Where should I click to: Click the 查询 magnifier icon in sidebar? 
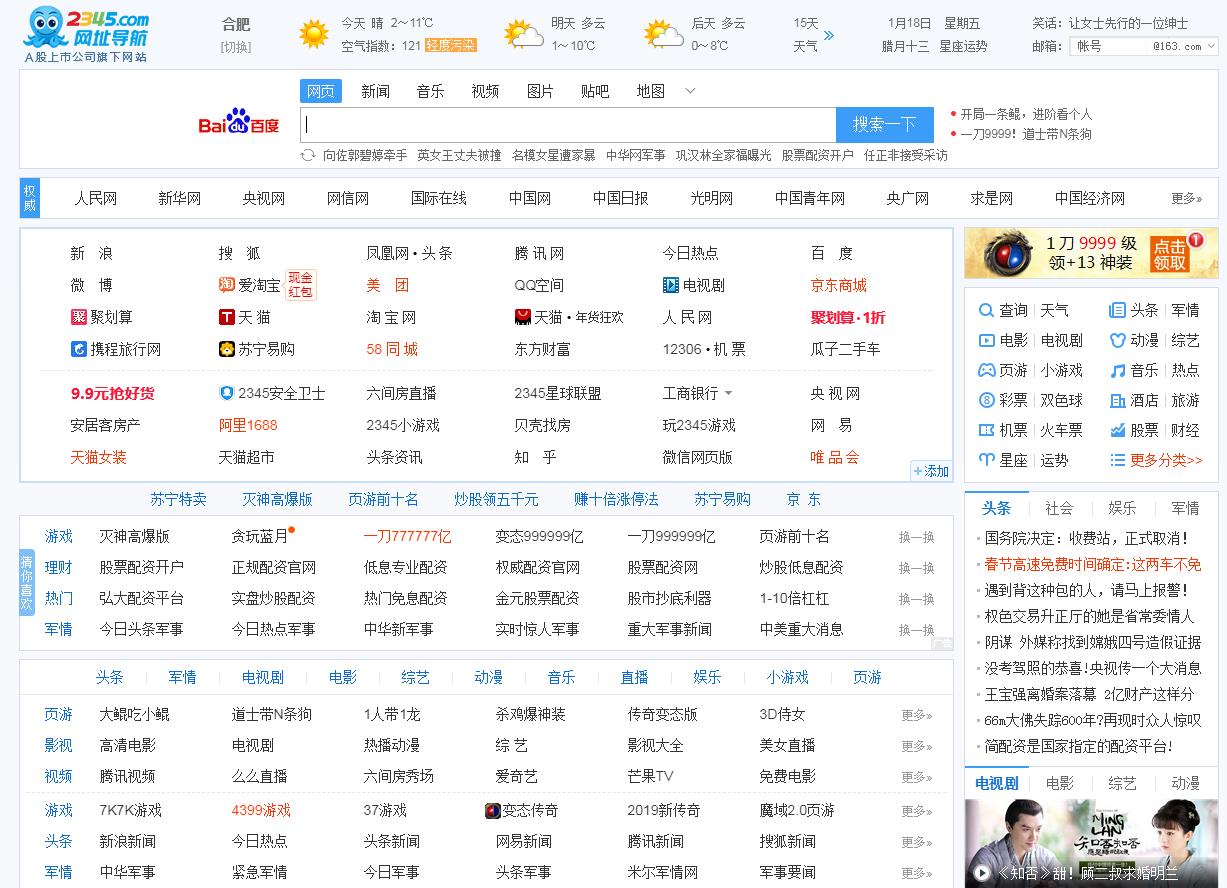coord(986,310)
